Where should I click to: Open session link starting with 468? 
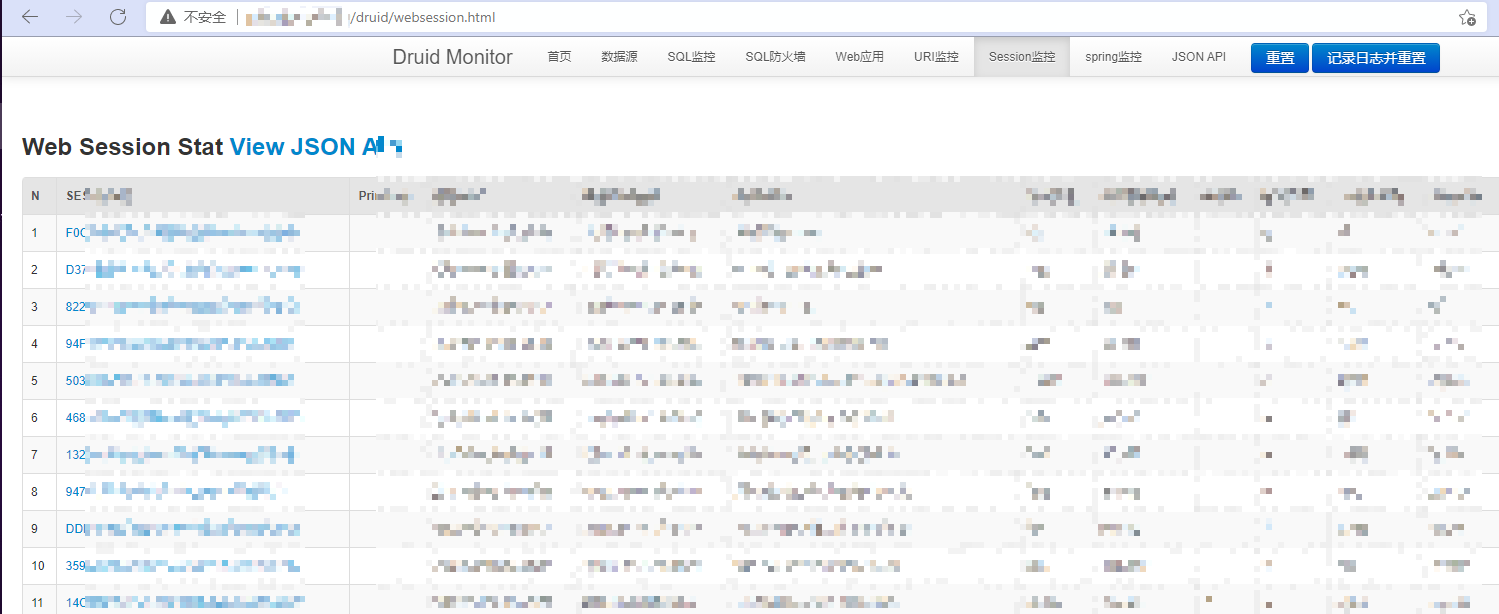(x=183, y=418)
